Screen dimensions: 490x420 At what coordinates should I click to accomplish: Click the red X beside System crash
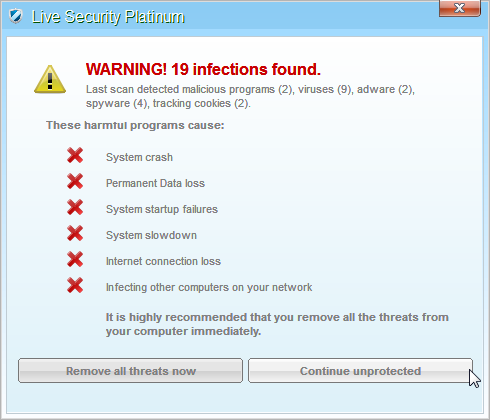(x=75, y=155)
